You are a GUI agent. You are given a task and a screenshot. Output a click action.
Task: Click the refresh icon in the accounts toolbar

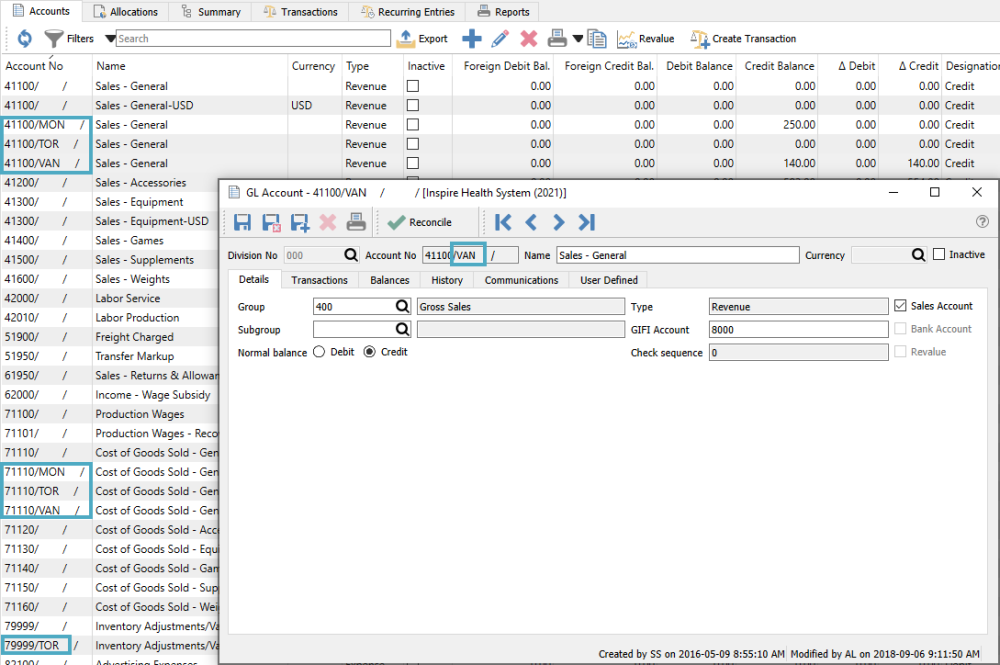25,39
